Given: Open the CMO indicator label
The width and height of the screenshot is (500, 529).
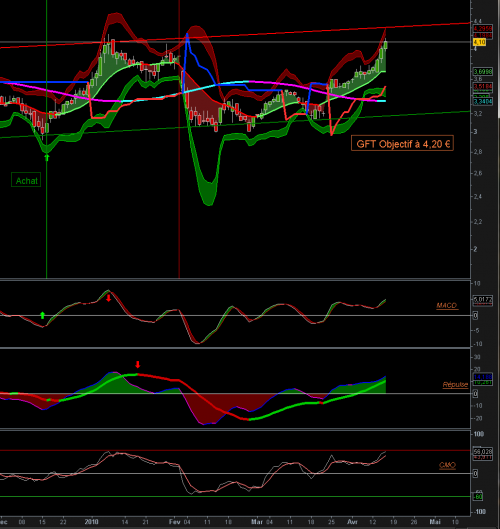Looking at the screenshot, I should click(x=447, y=466).
